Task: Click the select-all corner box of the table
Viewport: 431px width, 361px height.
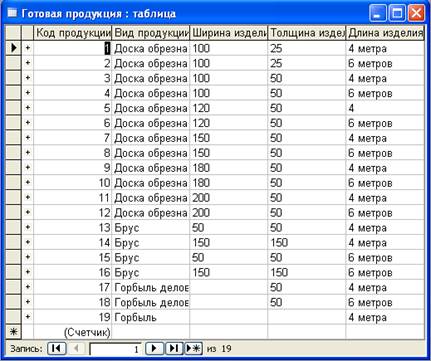Action: (x=14, y=33)
